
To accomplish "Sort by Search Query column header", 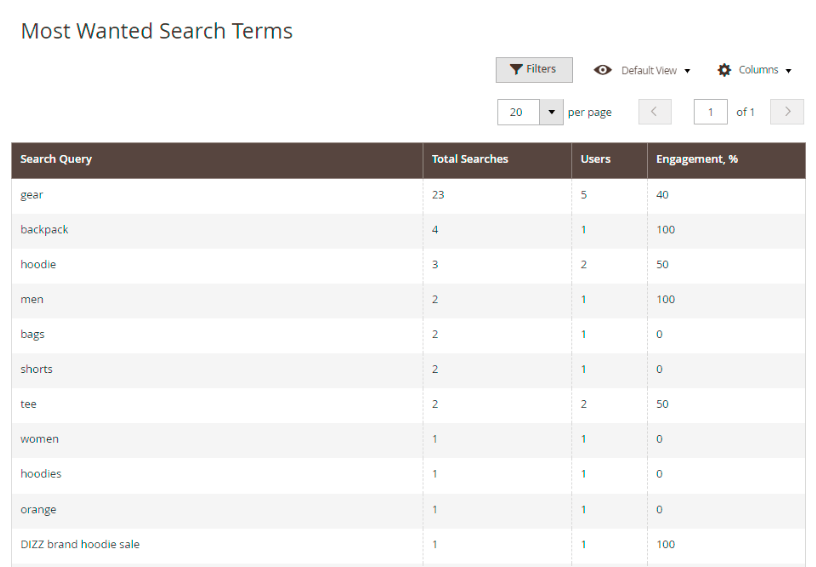I will 56,159.
